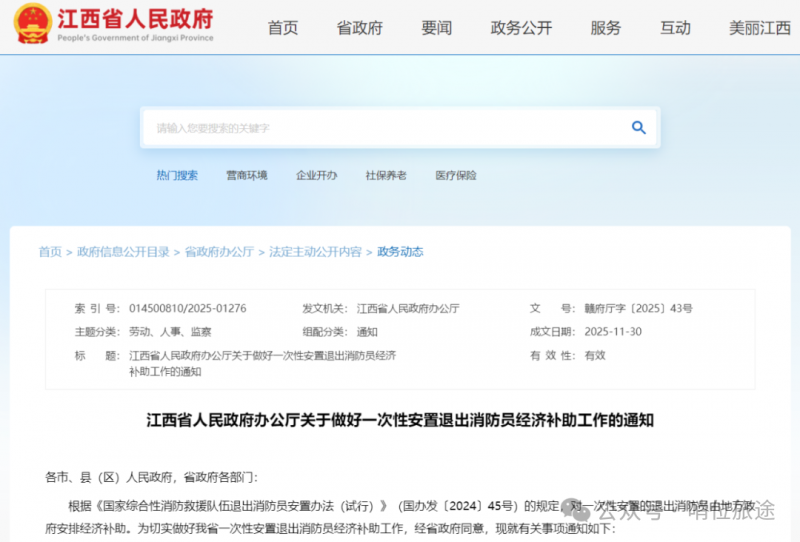Click the magnifier search icon
Image resolution: width=800 pixels, height=542 pixels.
638,127
